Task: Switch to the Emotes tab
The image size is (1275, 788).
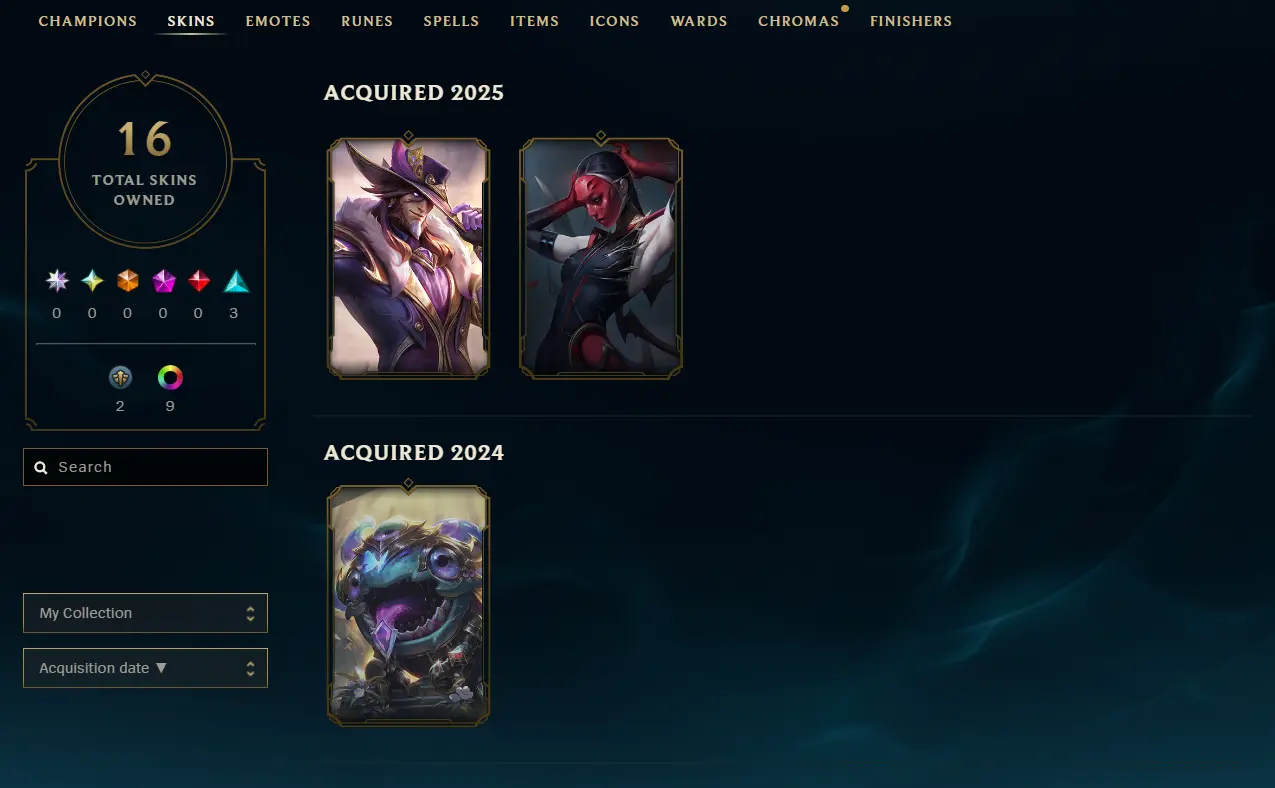Action: tap(278, 21)
